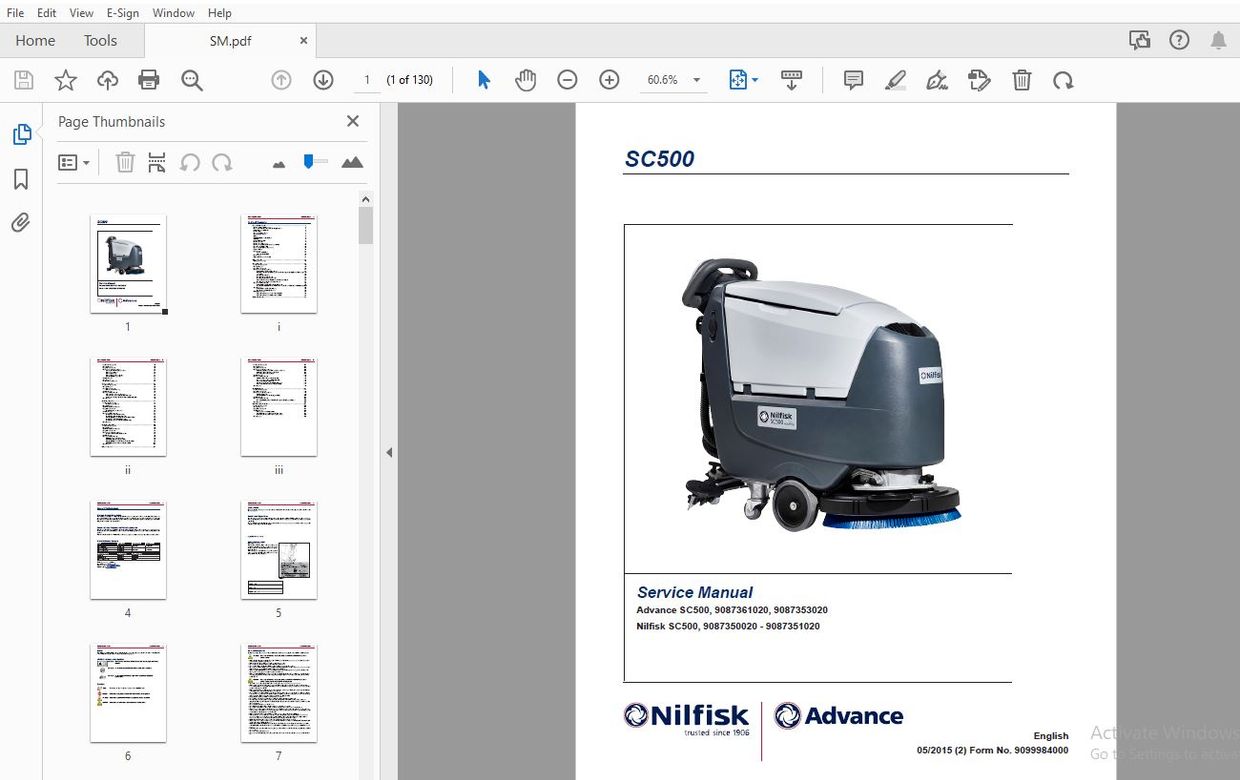Select the text Highlight tool
Image resolution: width=1240 pixels, height=780 pixels.
click(x=895, y=79)
